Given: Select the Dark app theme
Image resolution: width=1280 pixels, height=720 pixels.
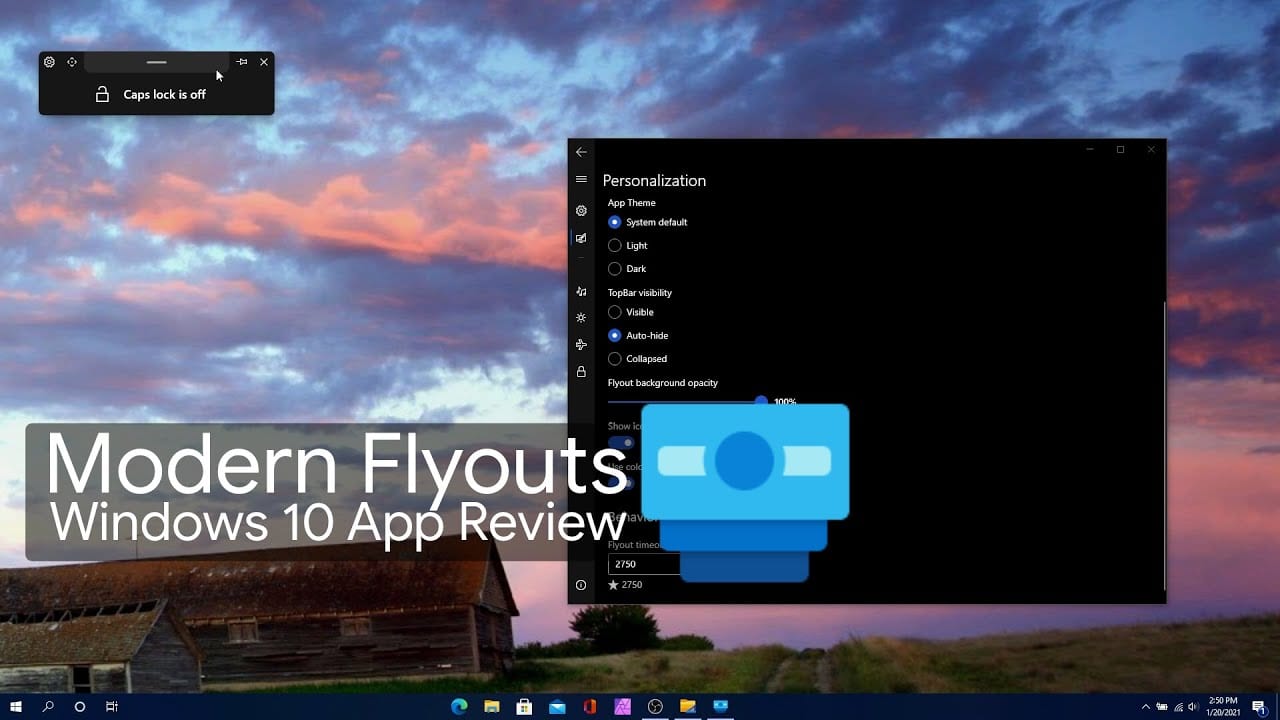Looking at the screenshot, I should (x=628, y=269).
